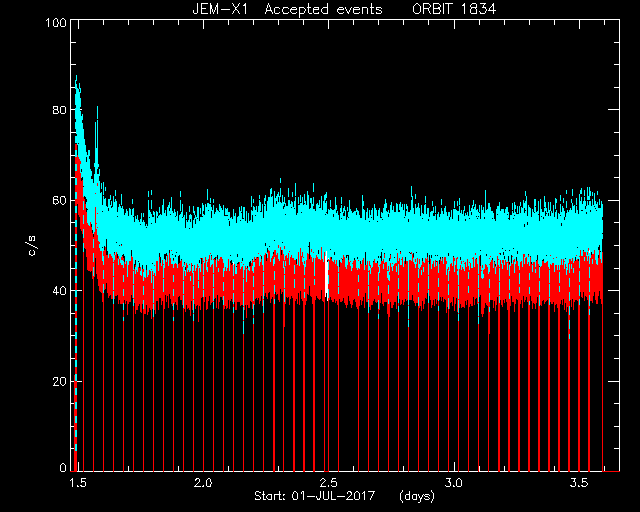The width and height of the screenshot is (640, 512).
Task: Click the 80 y-axis tick label
Action: point(59,110)
